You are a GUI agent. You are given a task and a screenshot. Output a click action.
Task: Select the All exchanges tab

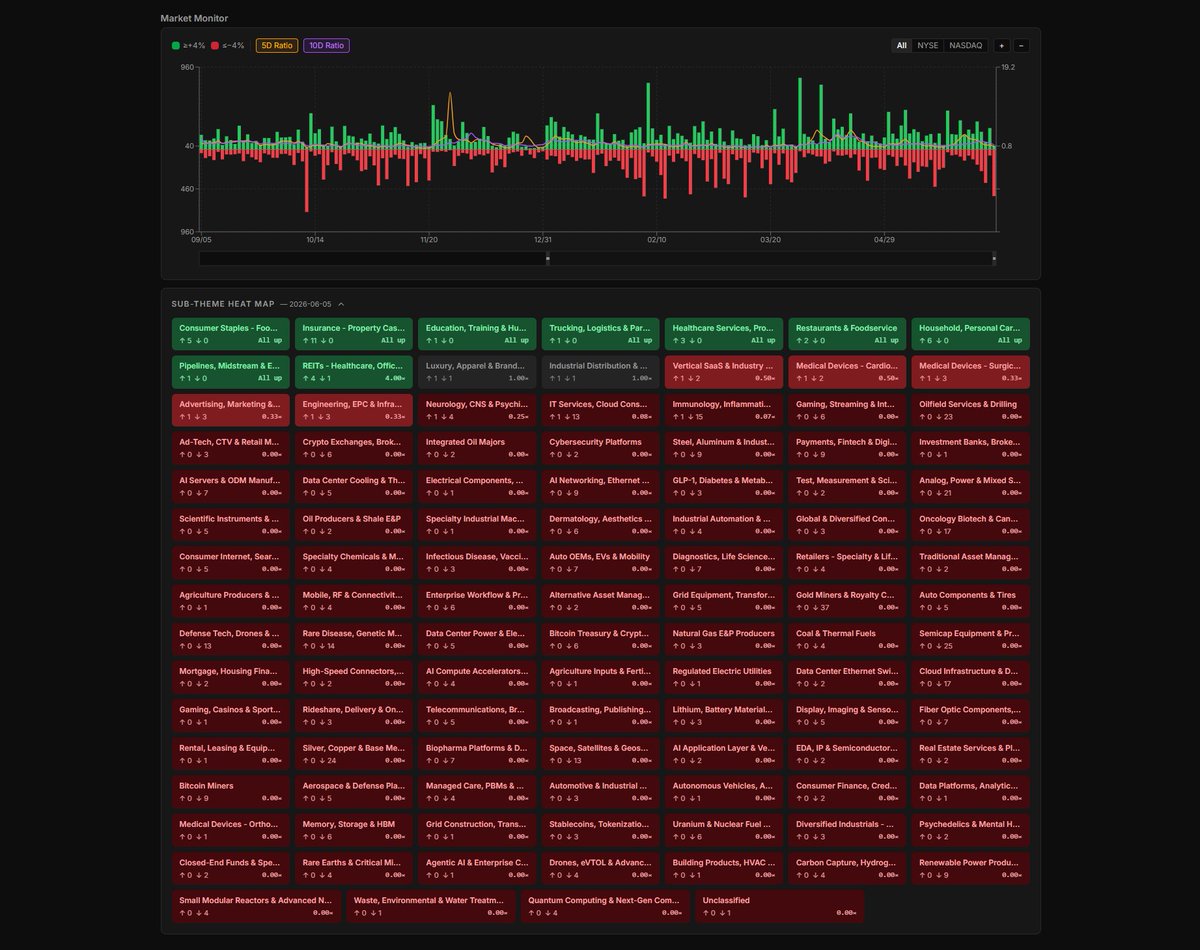click(x=901, y=45)
